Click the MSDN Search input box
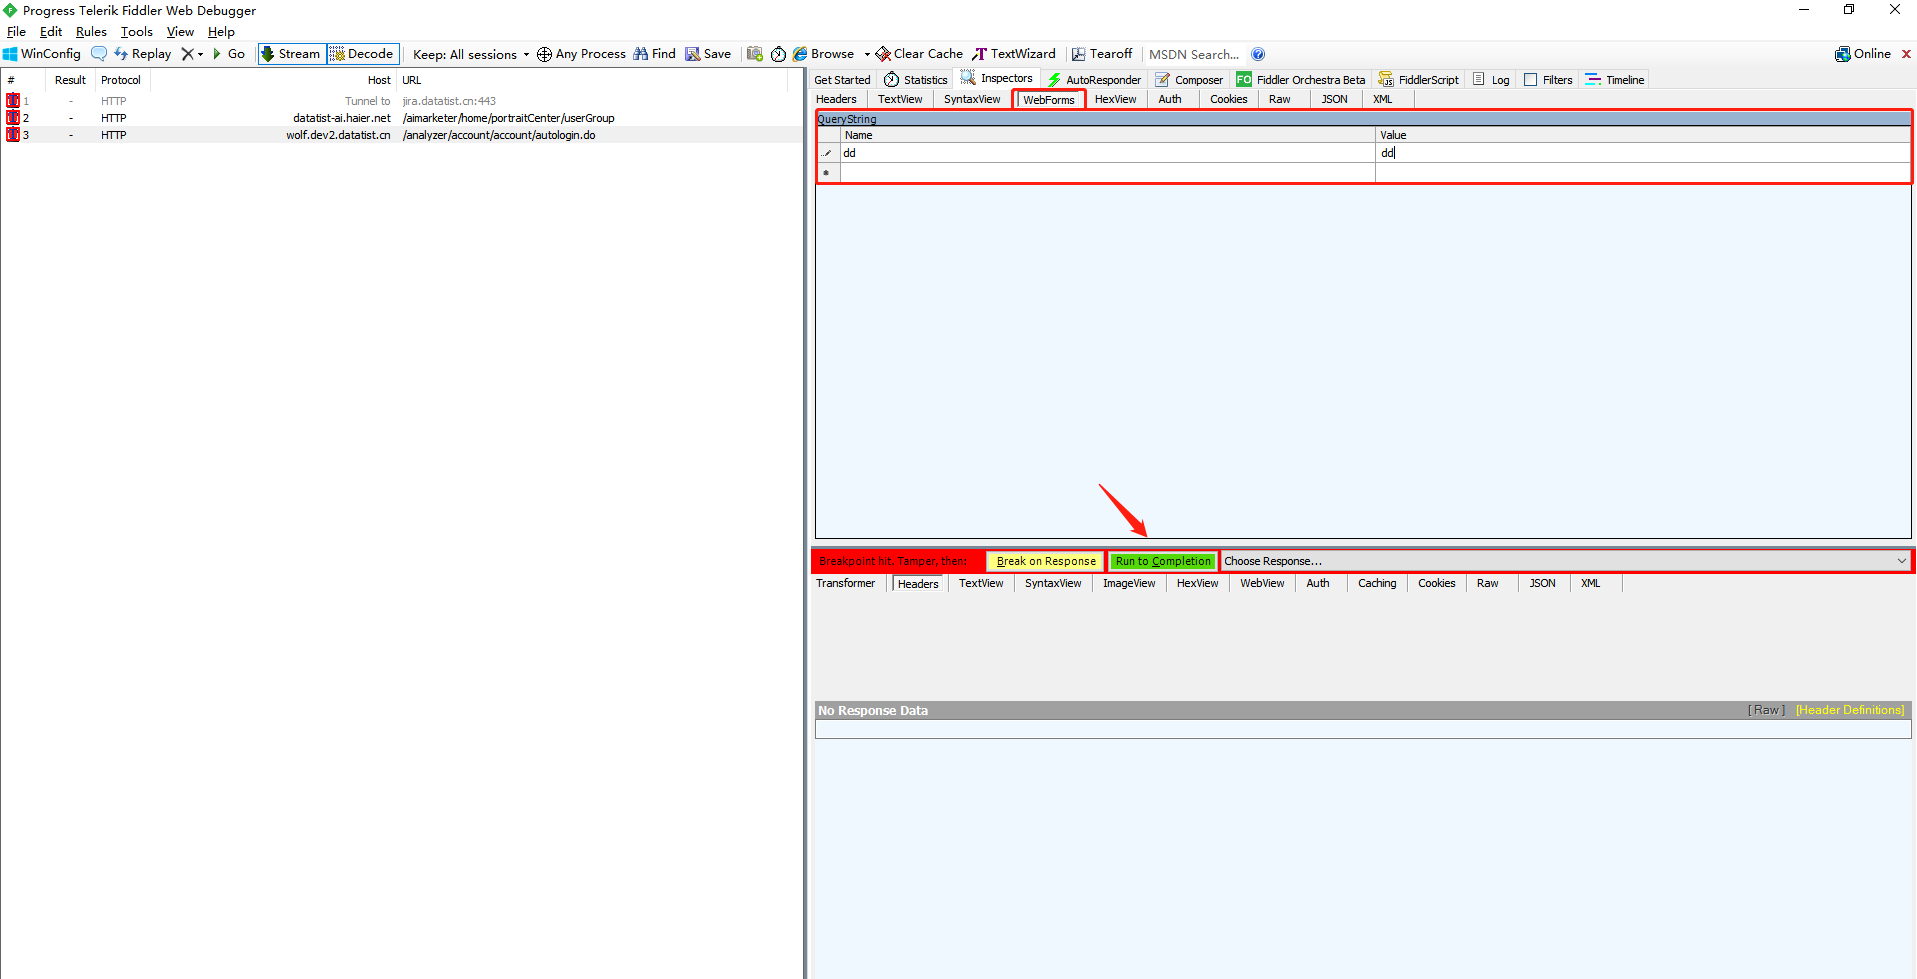 click(1194, 54)
